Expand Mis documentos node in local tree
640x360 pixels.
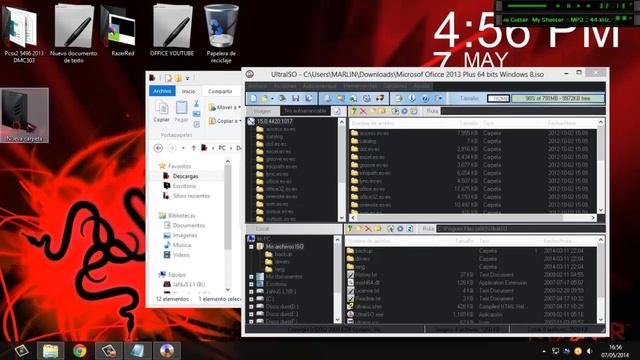click(x=251, y=277)
